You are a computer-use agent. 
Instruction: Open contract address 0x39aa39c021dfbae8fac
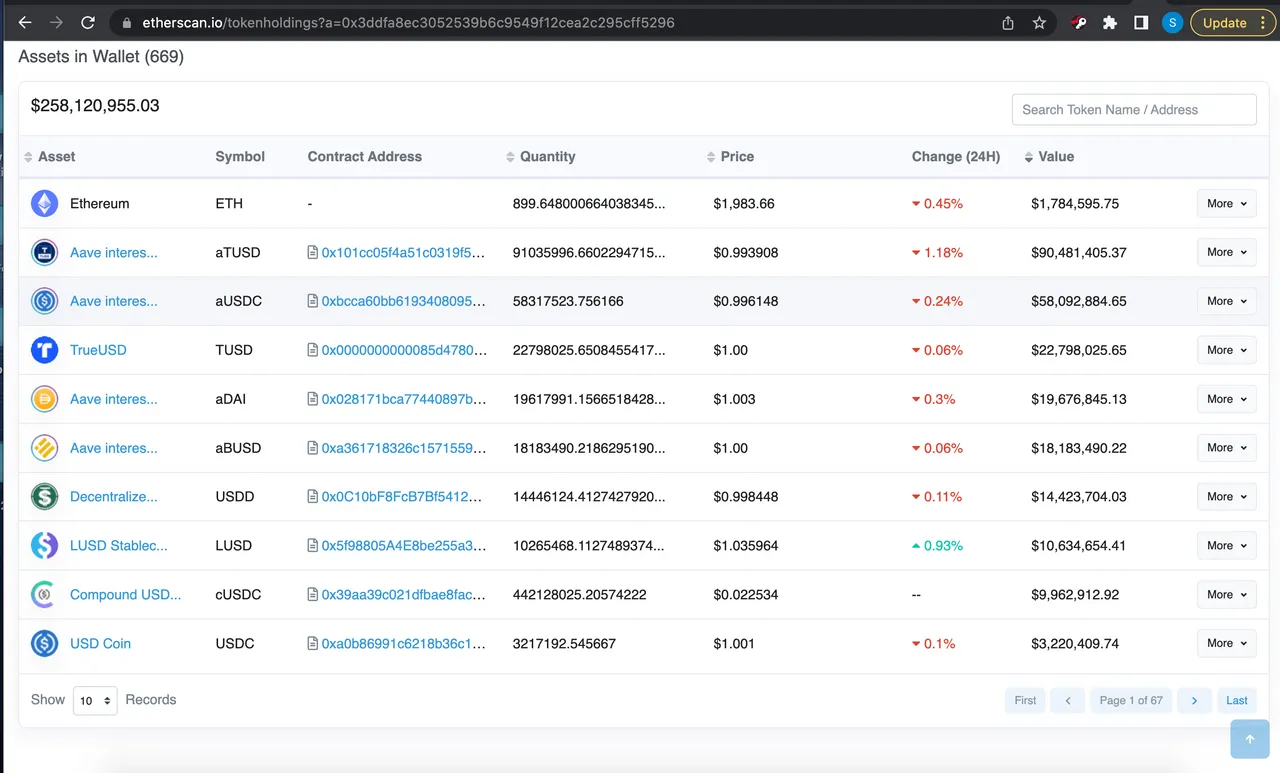coord(403,595)
